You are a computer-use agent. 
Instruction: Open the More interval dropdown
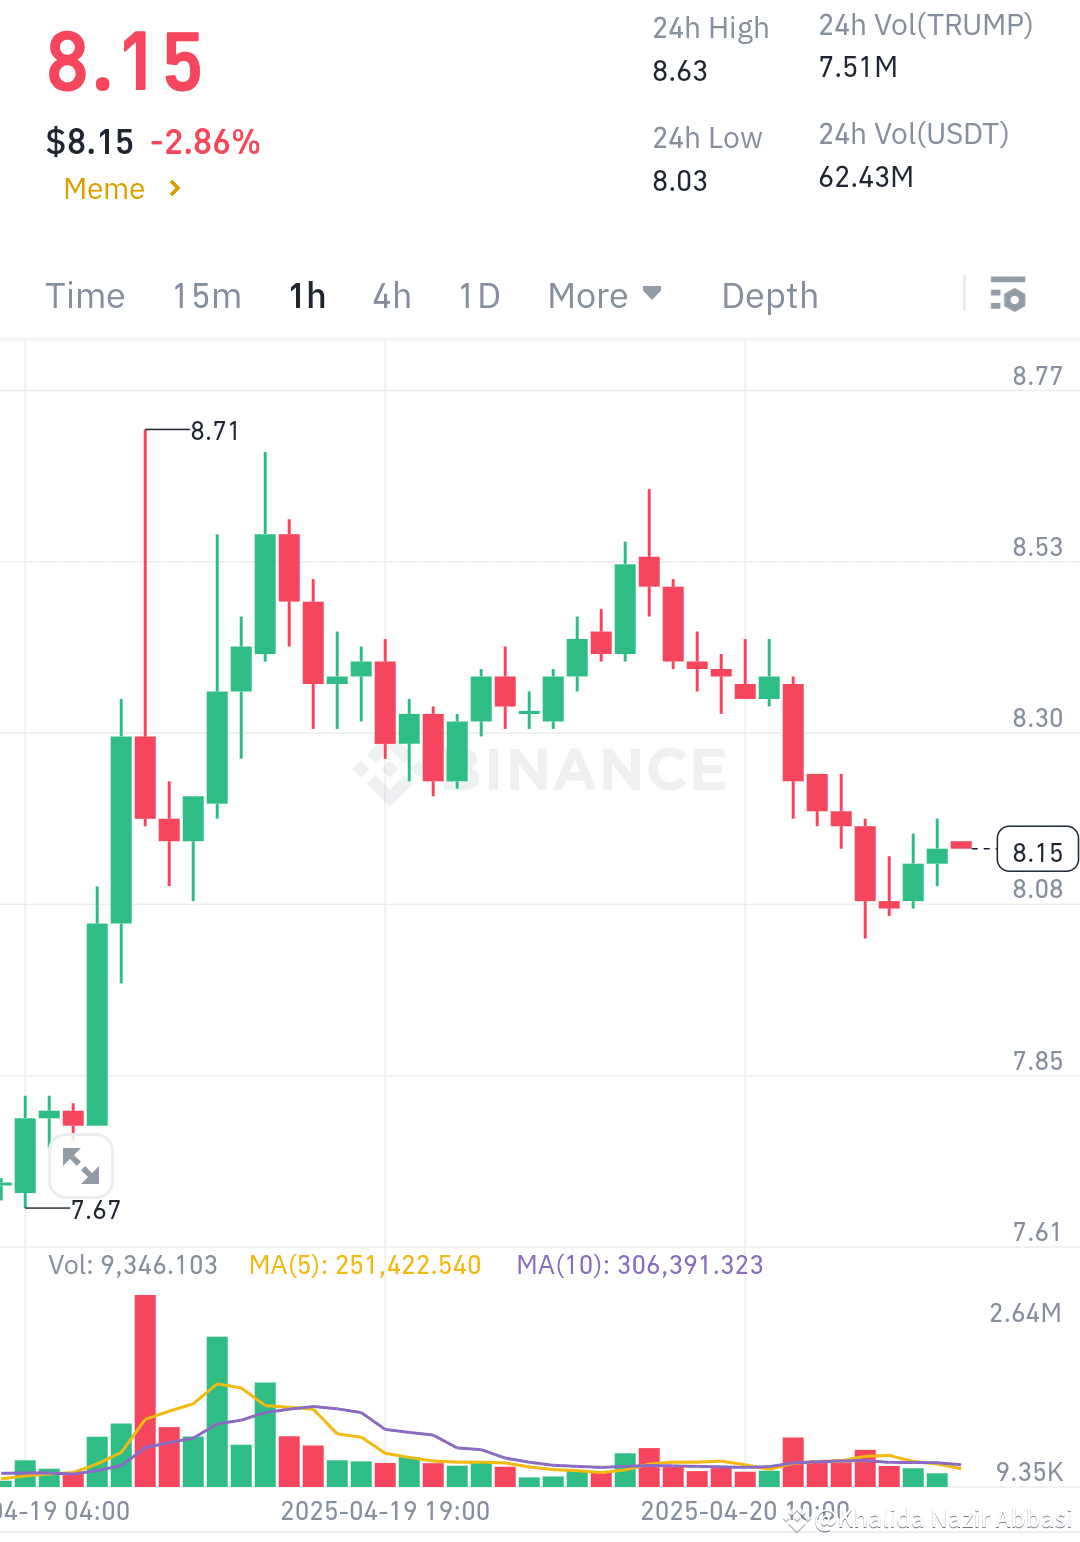click(x=605, y=295)
